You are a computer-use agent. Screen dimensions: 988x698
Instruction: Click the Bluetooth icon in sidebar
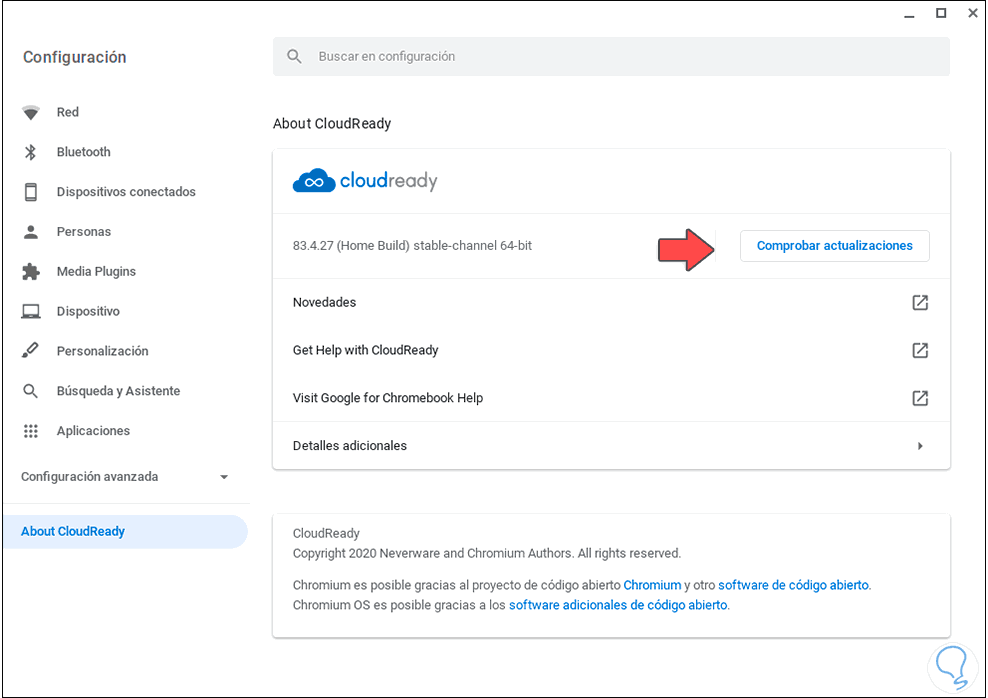(31, 152)
